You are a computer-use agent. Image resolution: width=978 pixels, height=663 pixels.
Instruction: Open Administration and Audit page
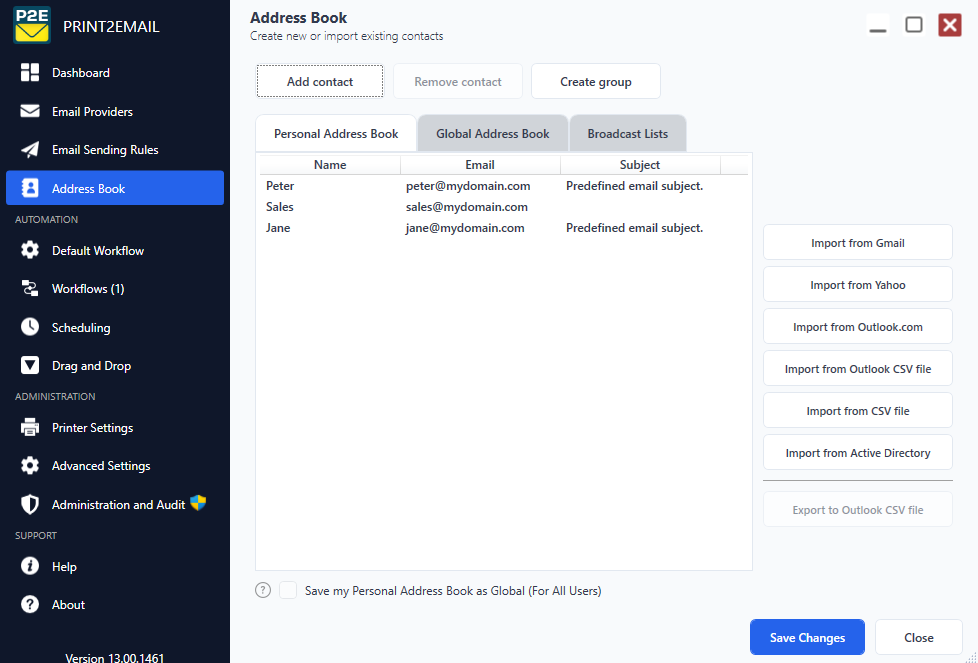pos(115,505)
